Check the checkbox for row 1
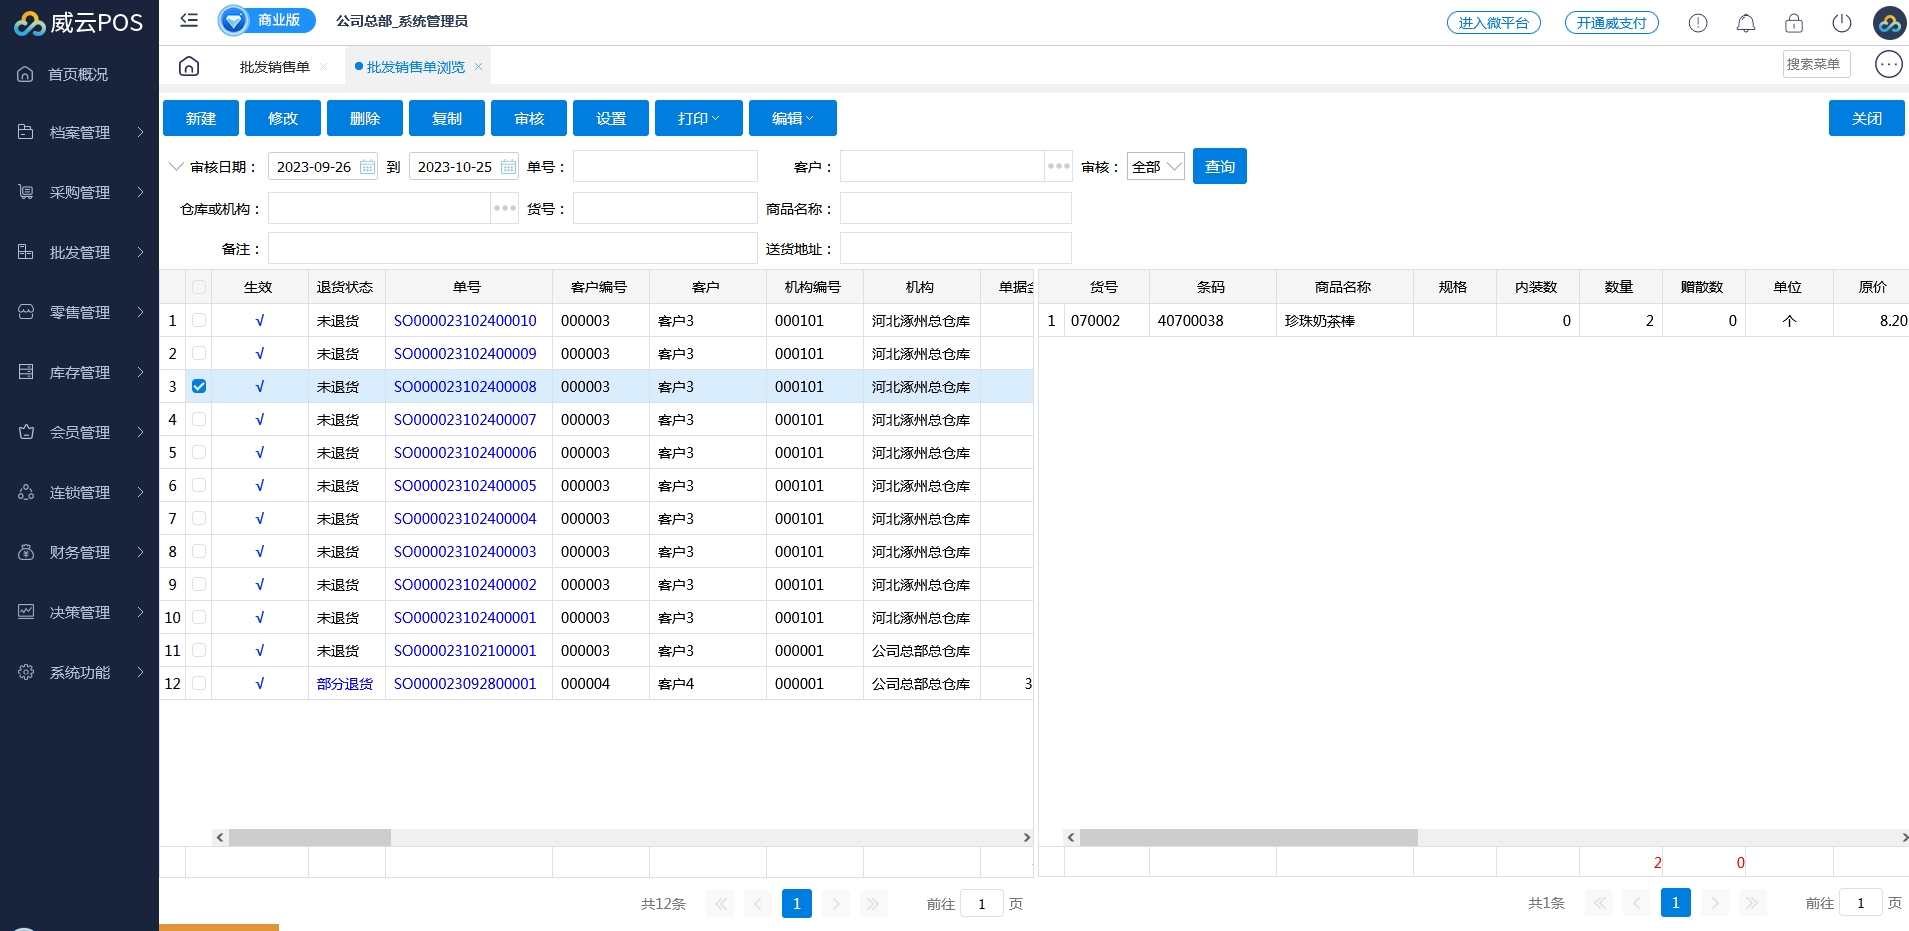 pos(199,320)
